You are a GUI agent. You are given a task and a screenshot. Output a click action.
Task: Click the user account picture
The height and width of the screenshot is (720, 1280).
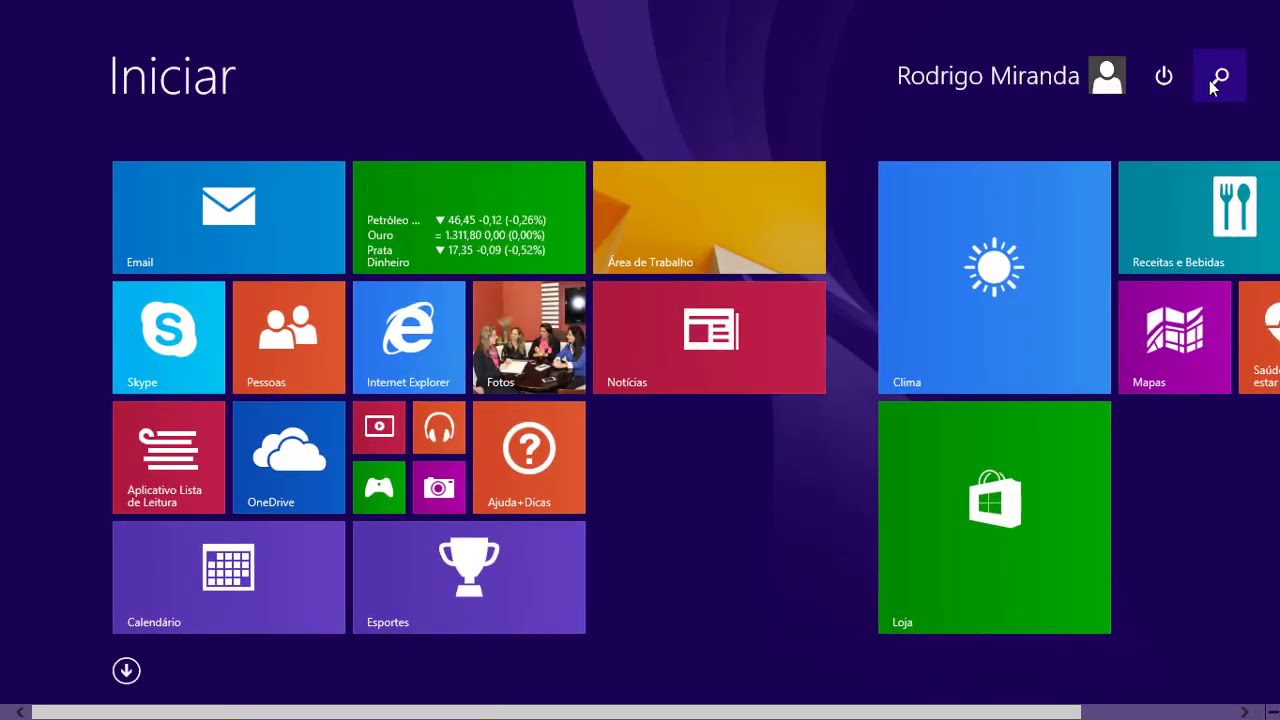[x=1107, y=76]
